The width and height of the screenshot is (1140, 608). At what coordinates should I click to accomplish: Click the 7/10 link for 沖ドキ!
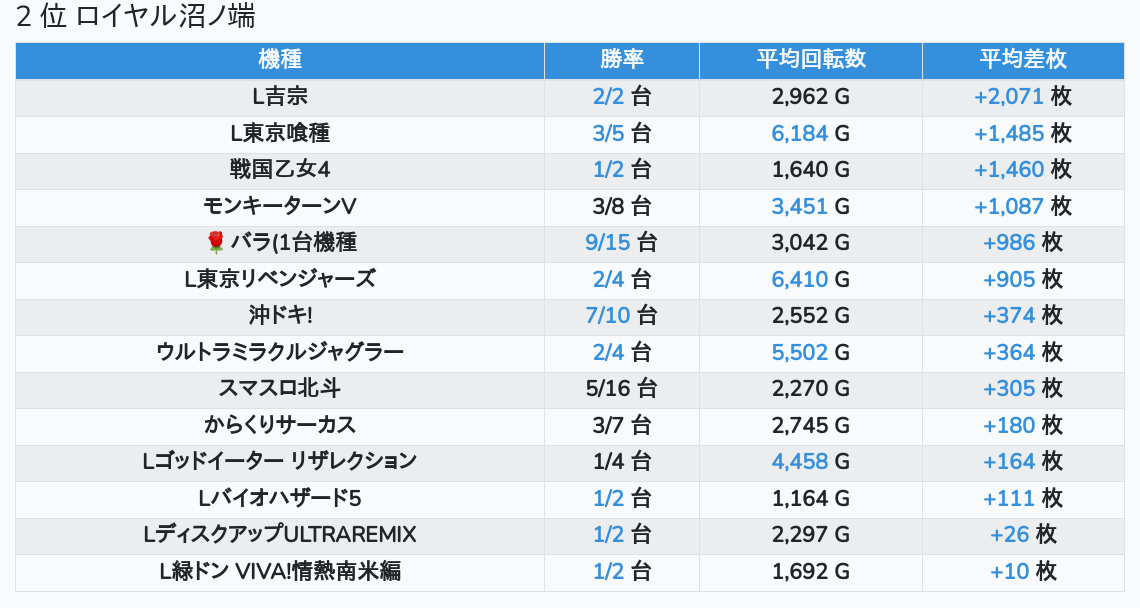click(608, 316)
